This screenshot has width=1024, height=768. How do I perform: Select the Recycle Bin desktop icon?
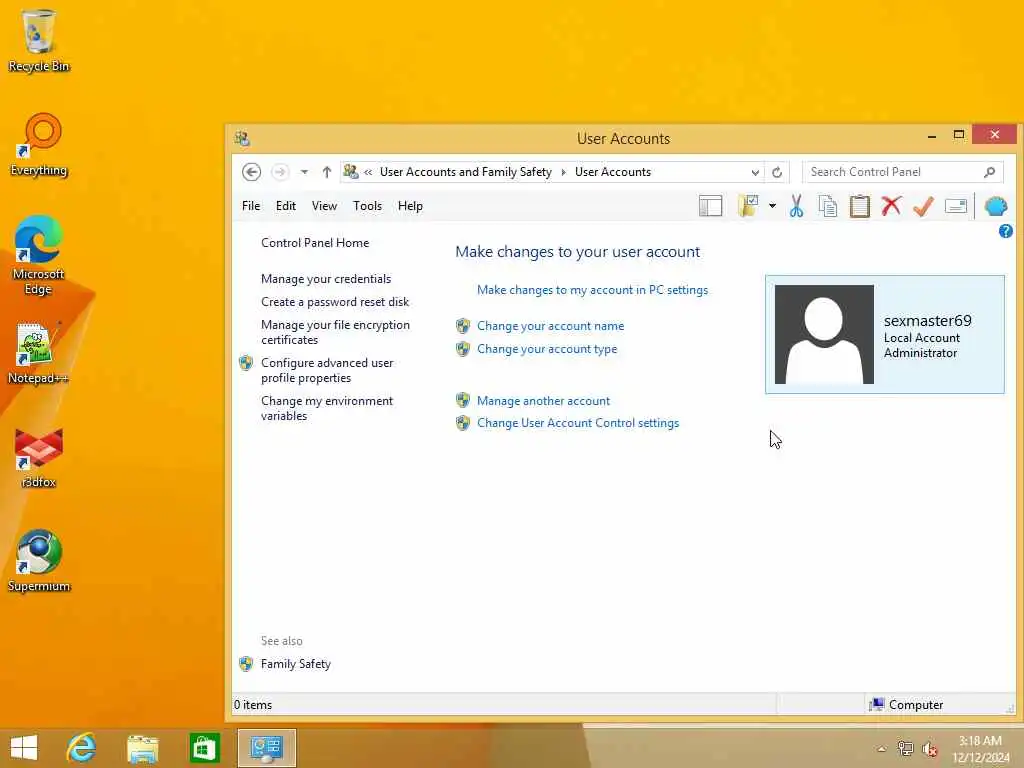[39, 40]
